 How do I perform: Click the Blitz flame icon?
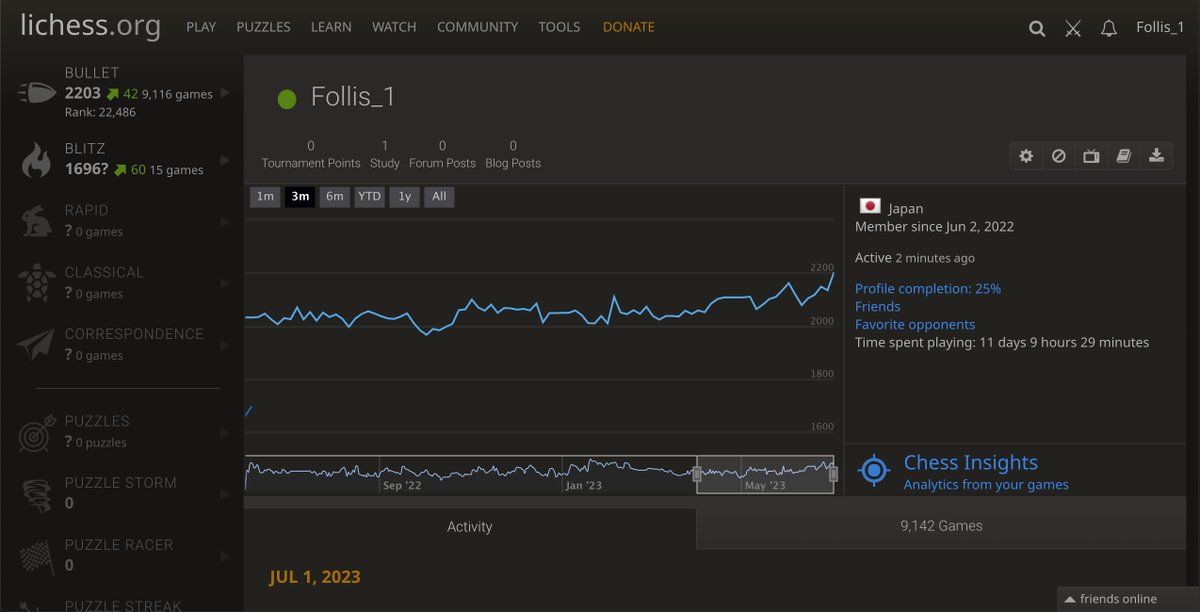pos(36,160)
